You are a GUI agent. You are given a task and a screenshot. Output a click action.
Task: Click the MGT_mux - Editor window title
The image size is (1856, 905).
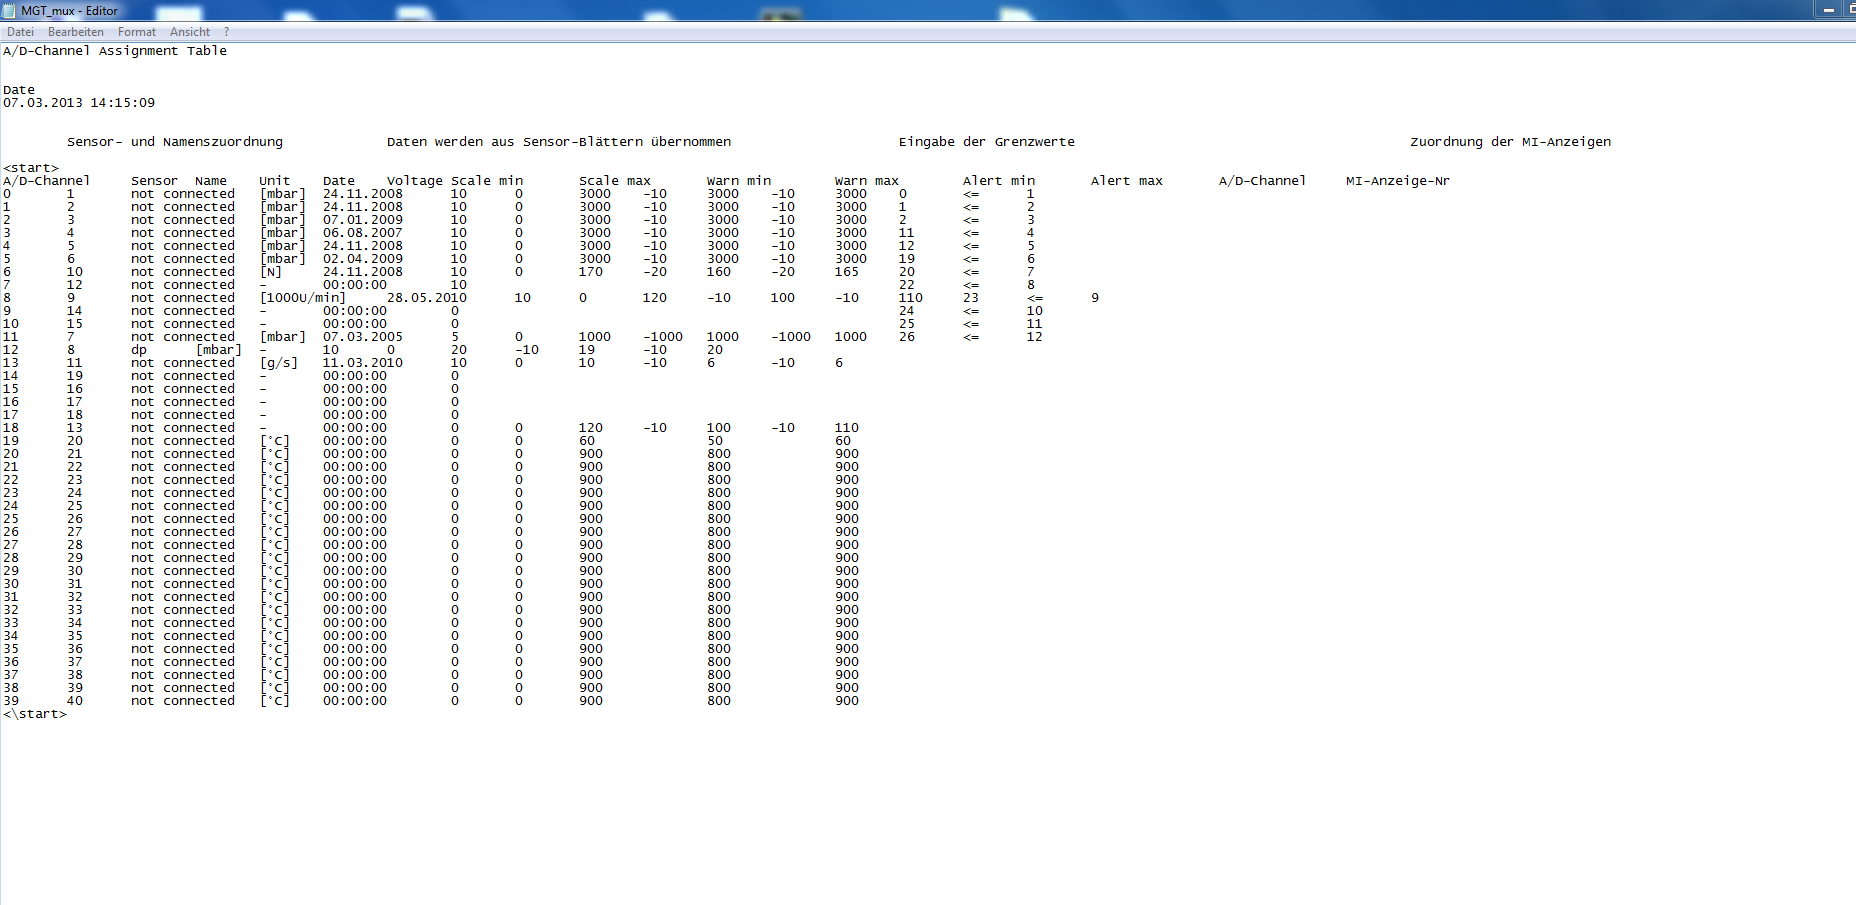[x=69, y=11]
